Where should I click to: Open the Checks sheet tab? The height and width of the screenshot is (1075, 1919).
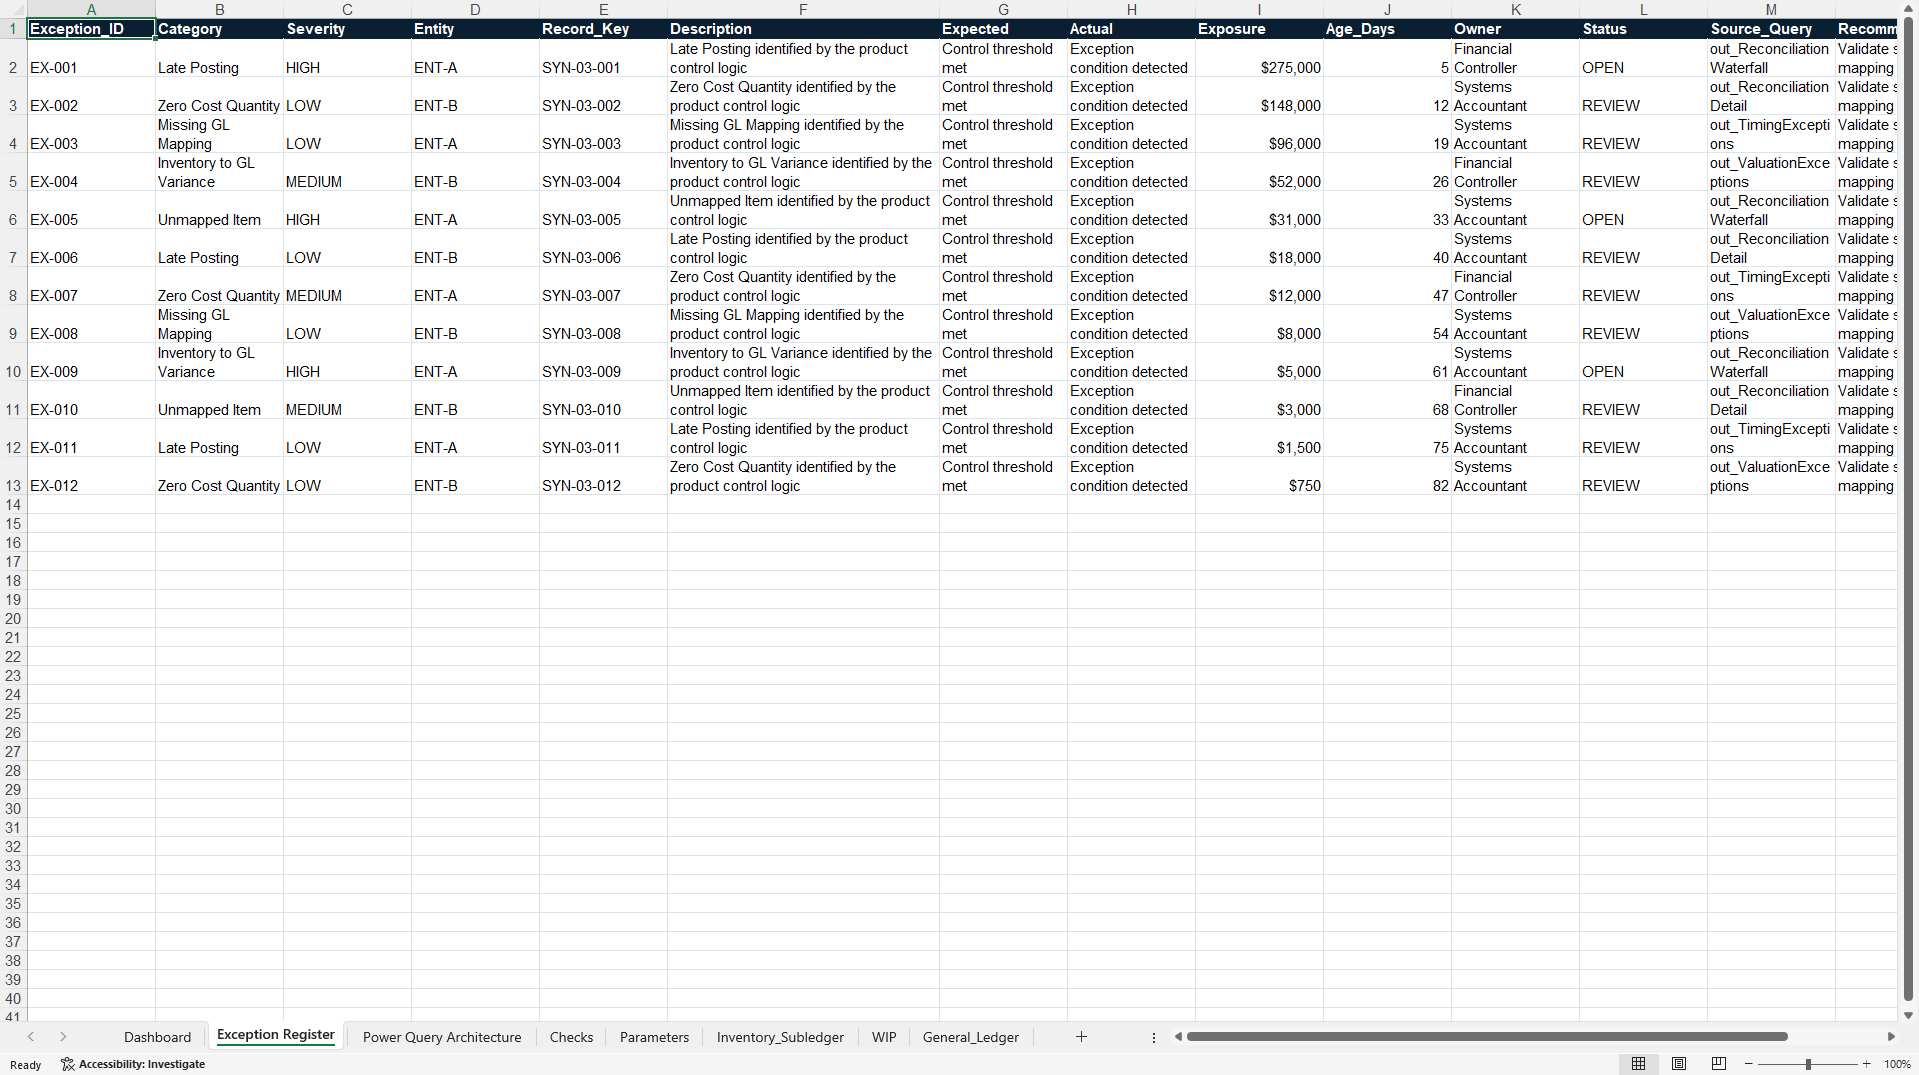click(571, 1037)
